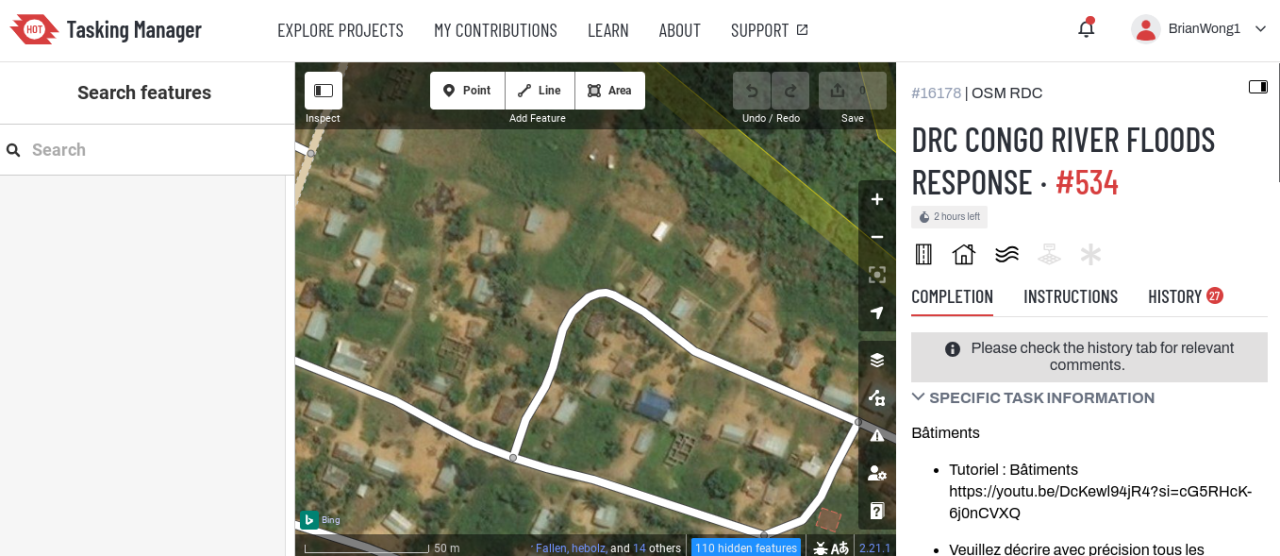Select the Line add-feature tool
This screenshot has width=1280, height=556.
[540, 90]
